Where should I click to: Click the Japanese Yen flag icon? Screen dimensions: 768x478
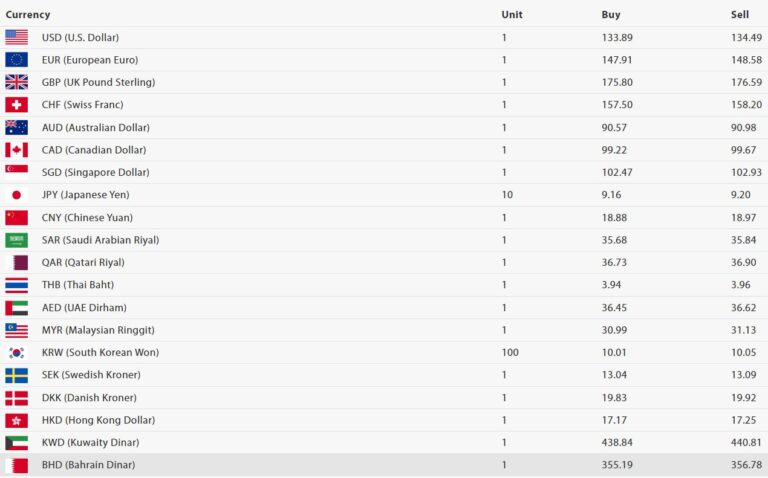click(x=16, y=195)
